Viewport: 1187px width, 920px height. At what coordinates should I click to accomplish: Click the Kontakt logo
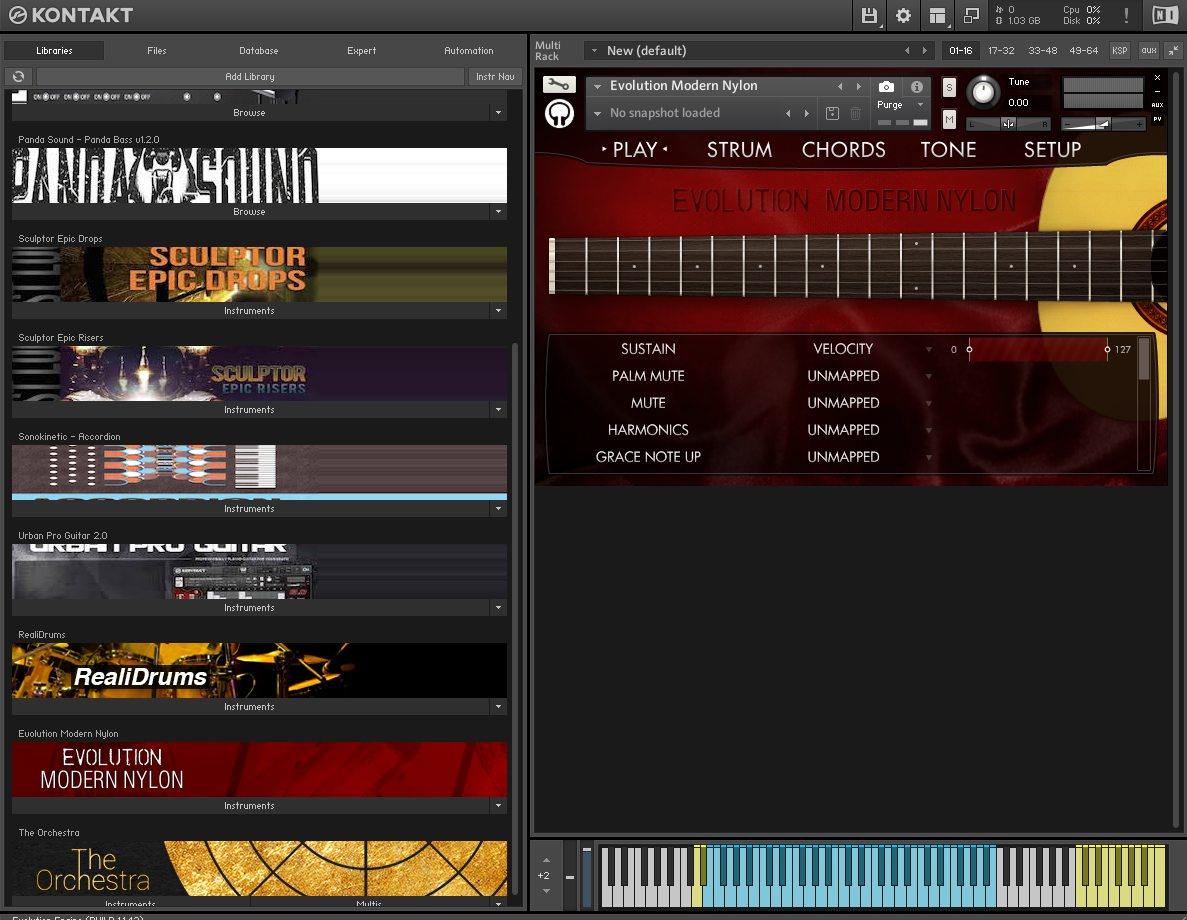point(71,15)
